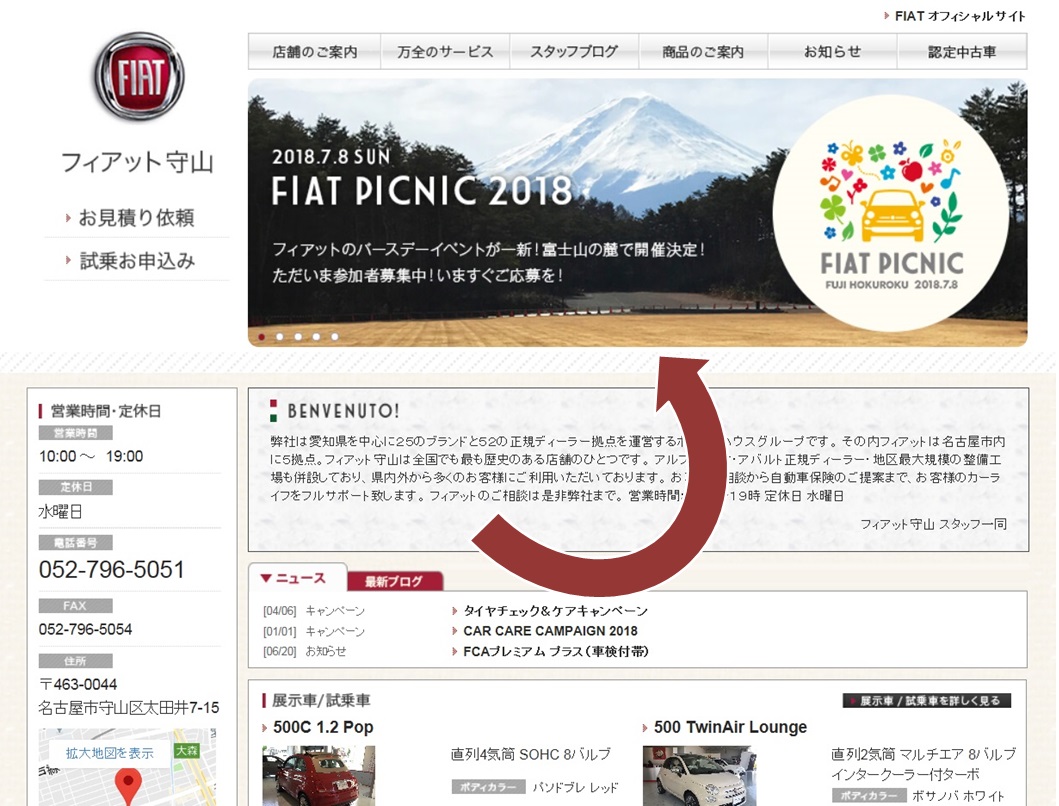Click the white 500 TwinAir car thumbnail
The width and height of the screenshot is (1059, 806).
pos(699,776)
